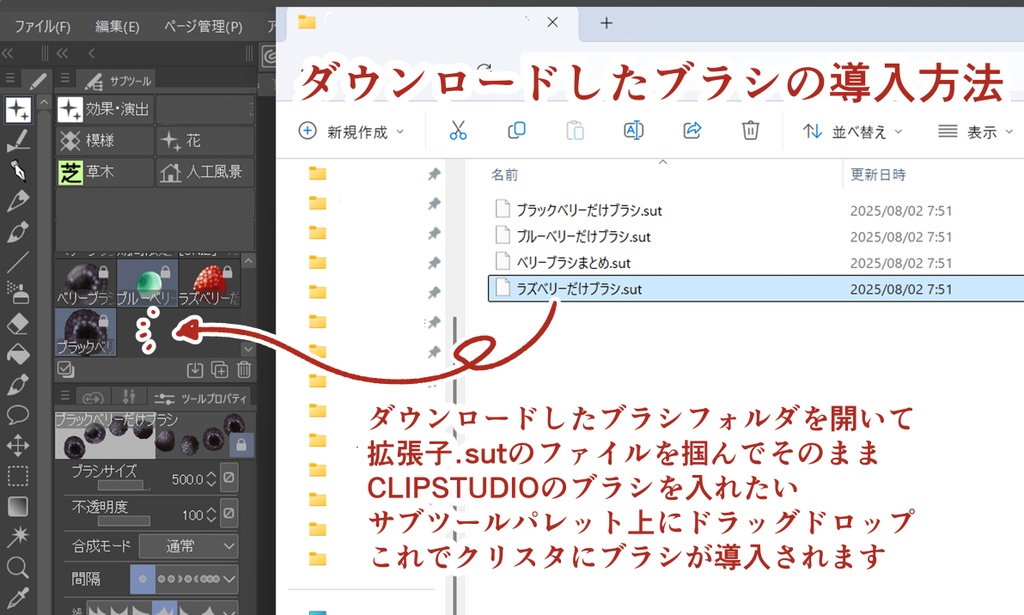Click the 名前 column header to sort files
This screenshot has height=615, width=1024.
click(505, 174)
